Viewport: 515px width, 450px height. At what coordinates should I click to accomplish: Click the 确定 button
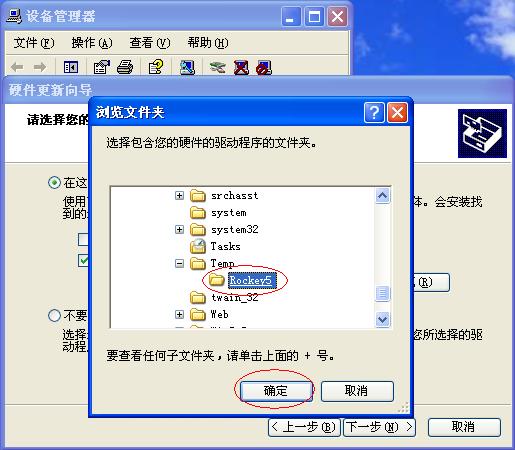pyautogui.click(x=276, y=391)
